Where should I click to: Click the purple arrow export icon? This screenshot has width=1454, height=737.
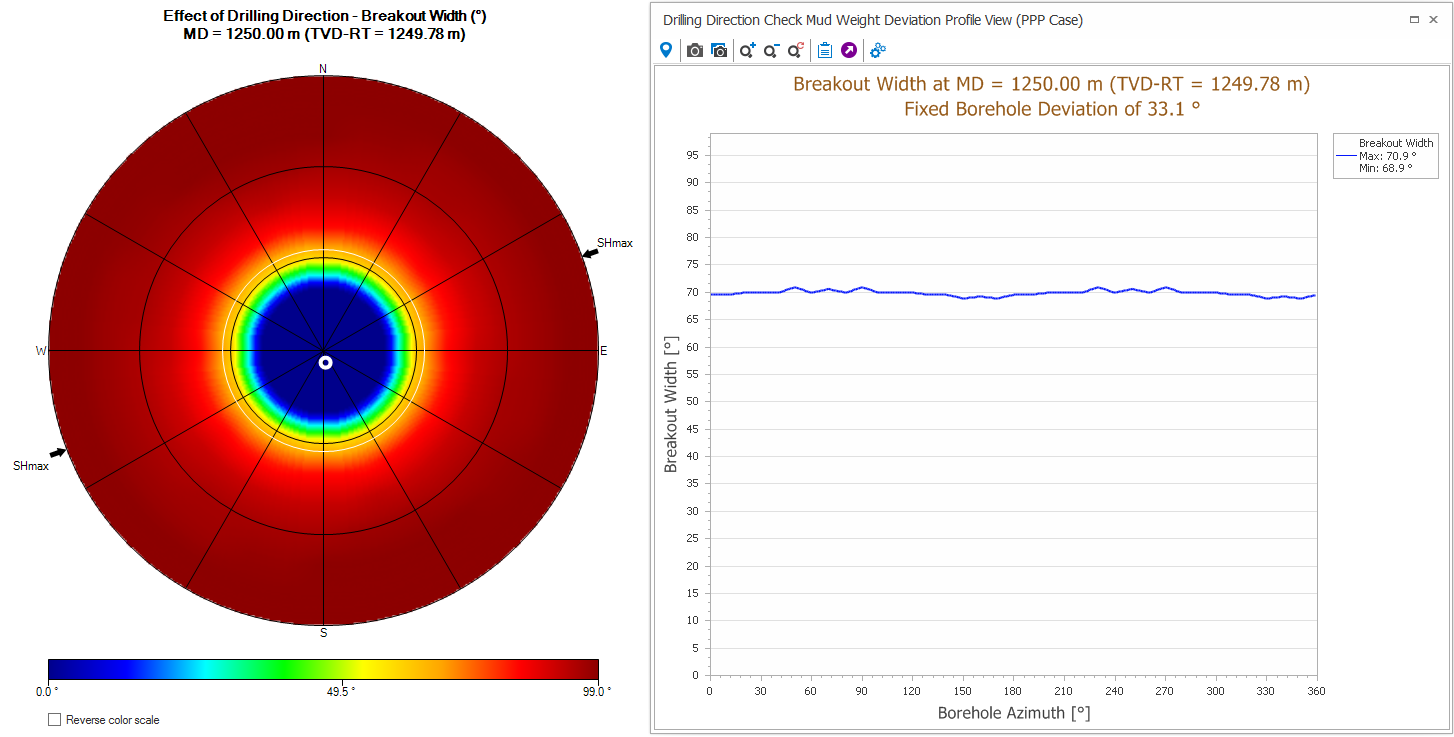click(x=849, y=50)
